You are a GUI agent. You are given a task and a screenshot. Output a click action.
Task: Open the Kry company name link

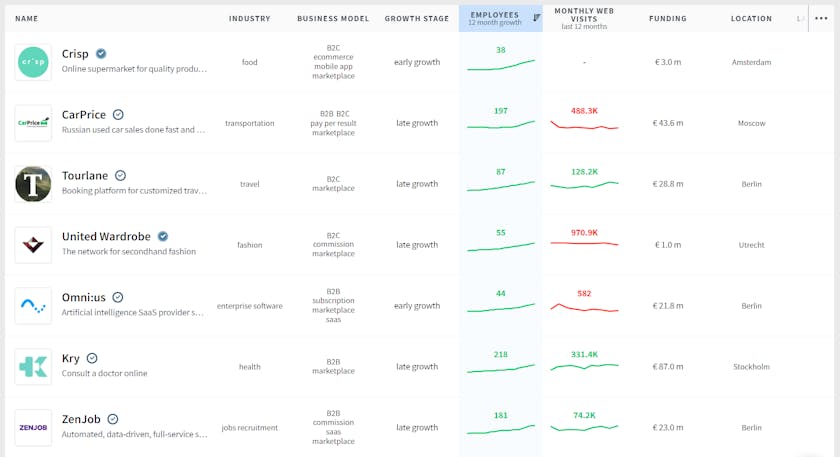[71, 358]
